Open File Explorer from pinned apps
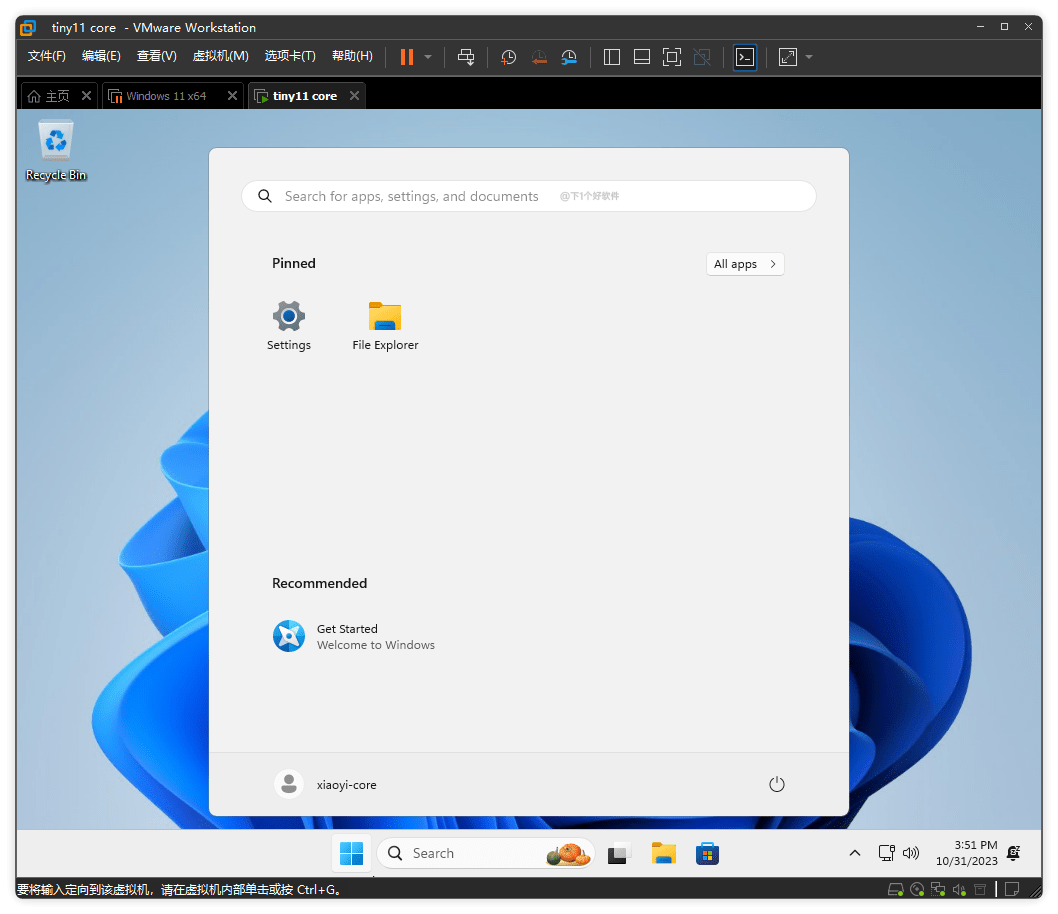Screen dimensions: 1058x914 pyautogui.click(x=385, y=325)
